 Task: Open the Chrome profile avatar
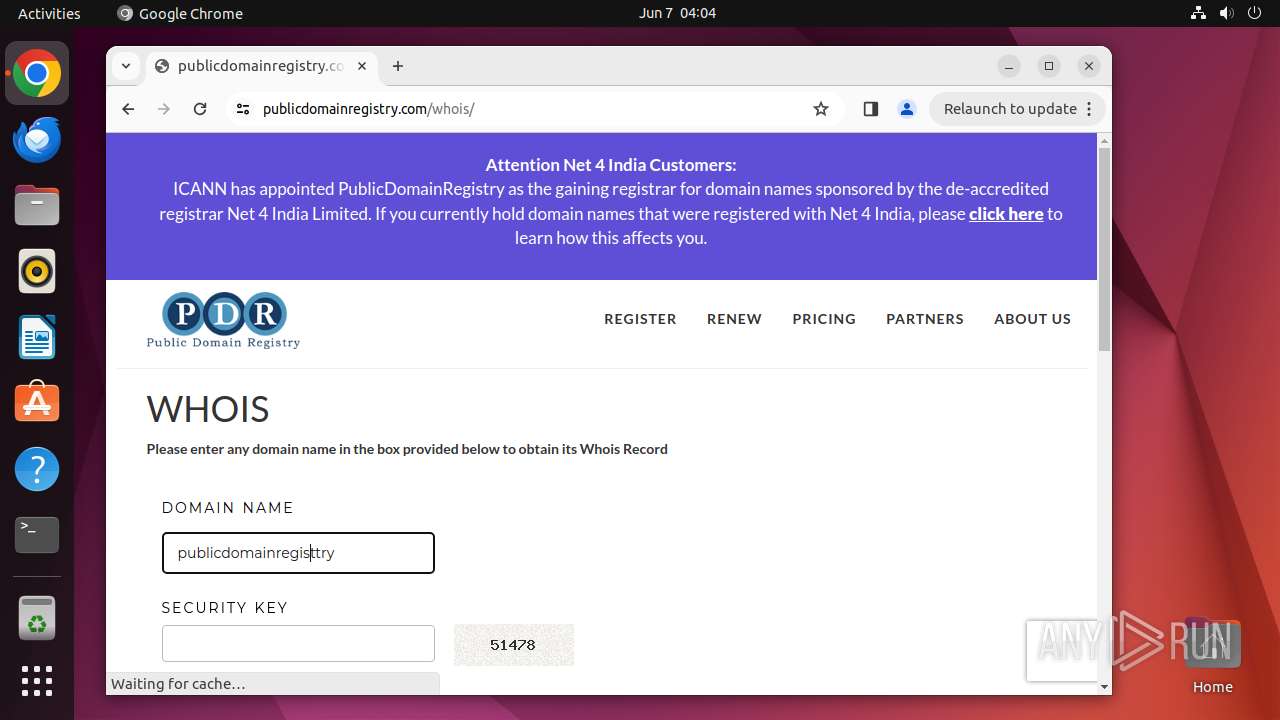(907, 109)
